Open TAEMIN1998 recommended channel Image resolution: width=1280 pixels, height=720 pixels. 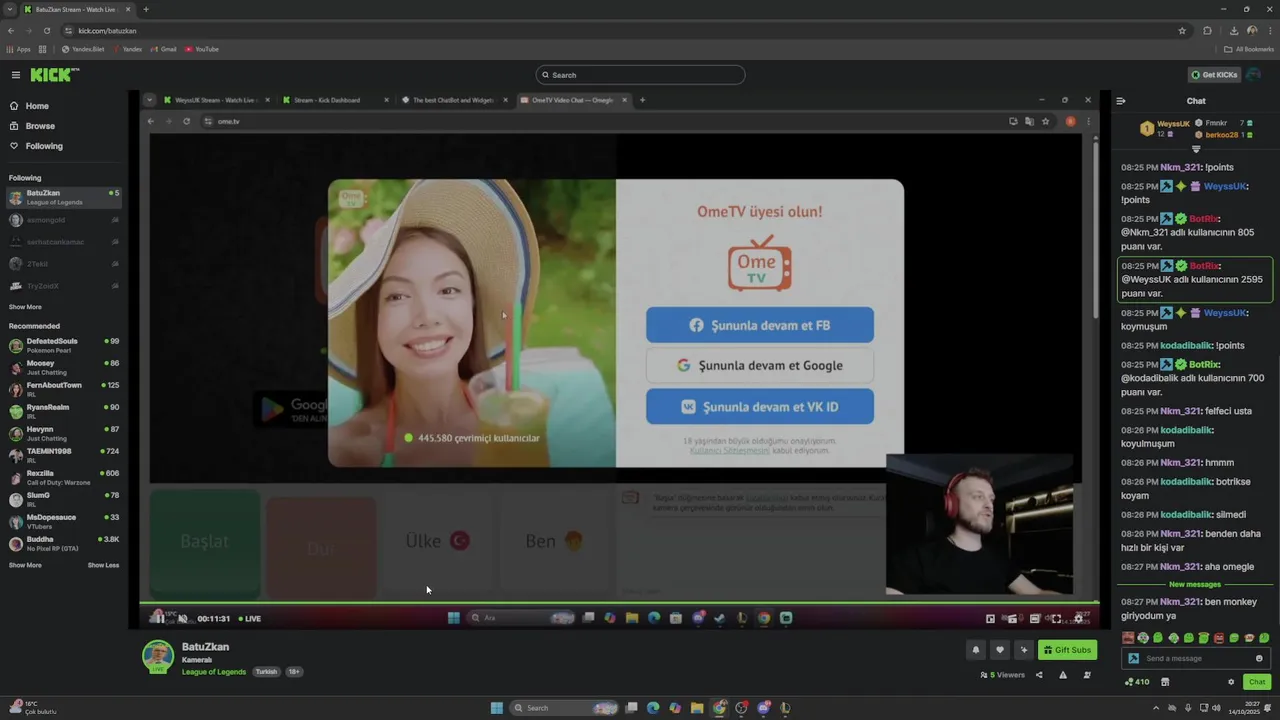point(64,455)
